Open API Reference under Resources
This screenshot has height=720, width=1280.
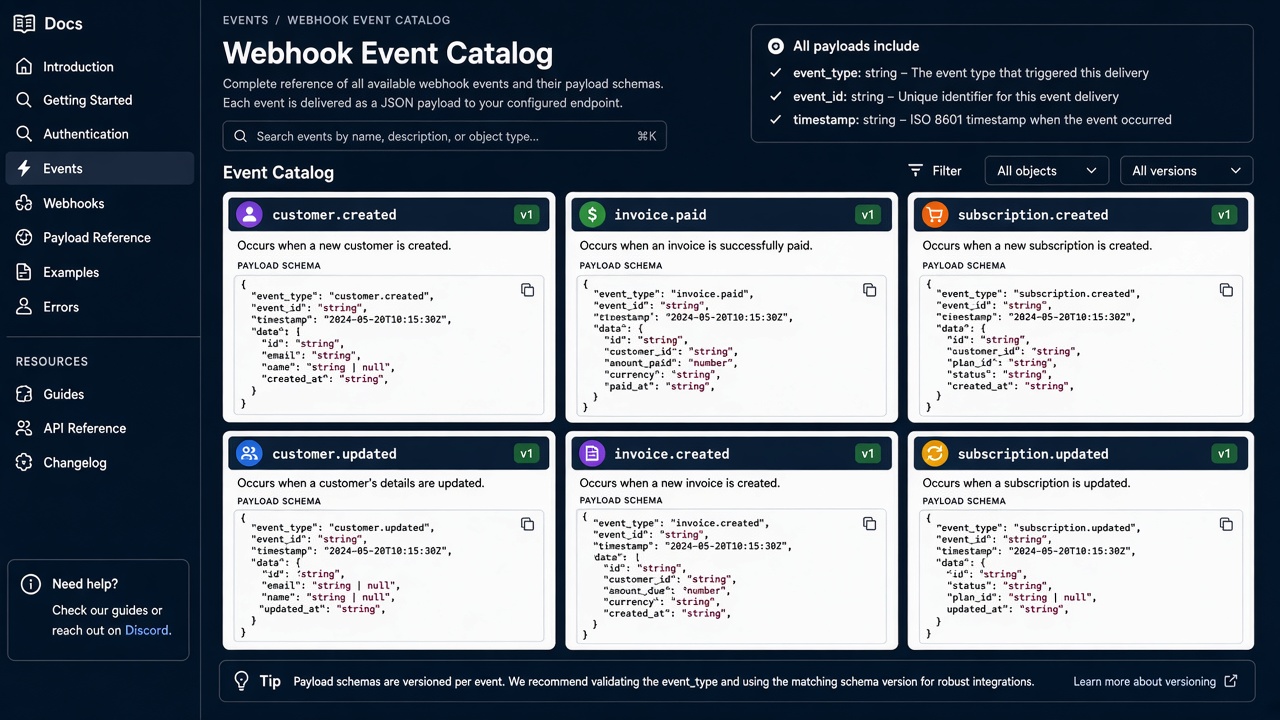(x=99, y=428)
